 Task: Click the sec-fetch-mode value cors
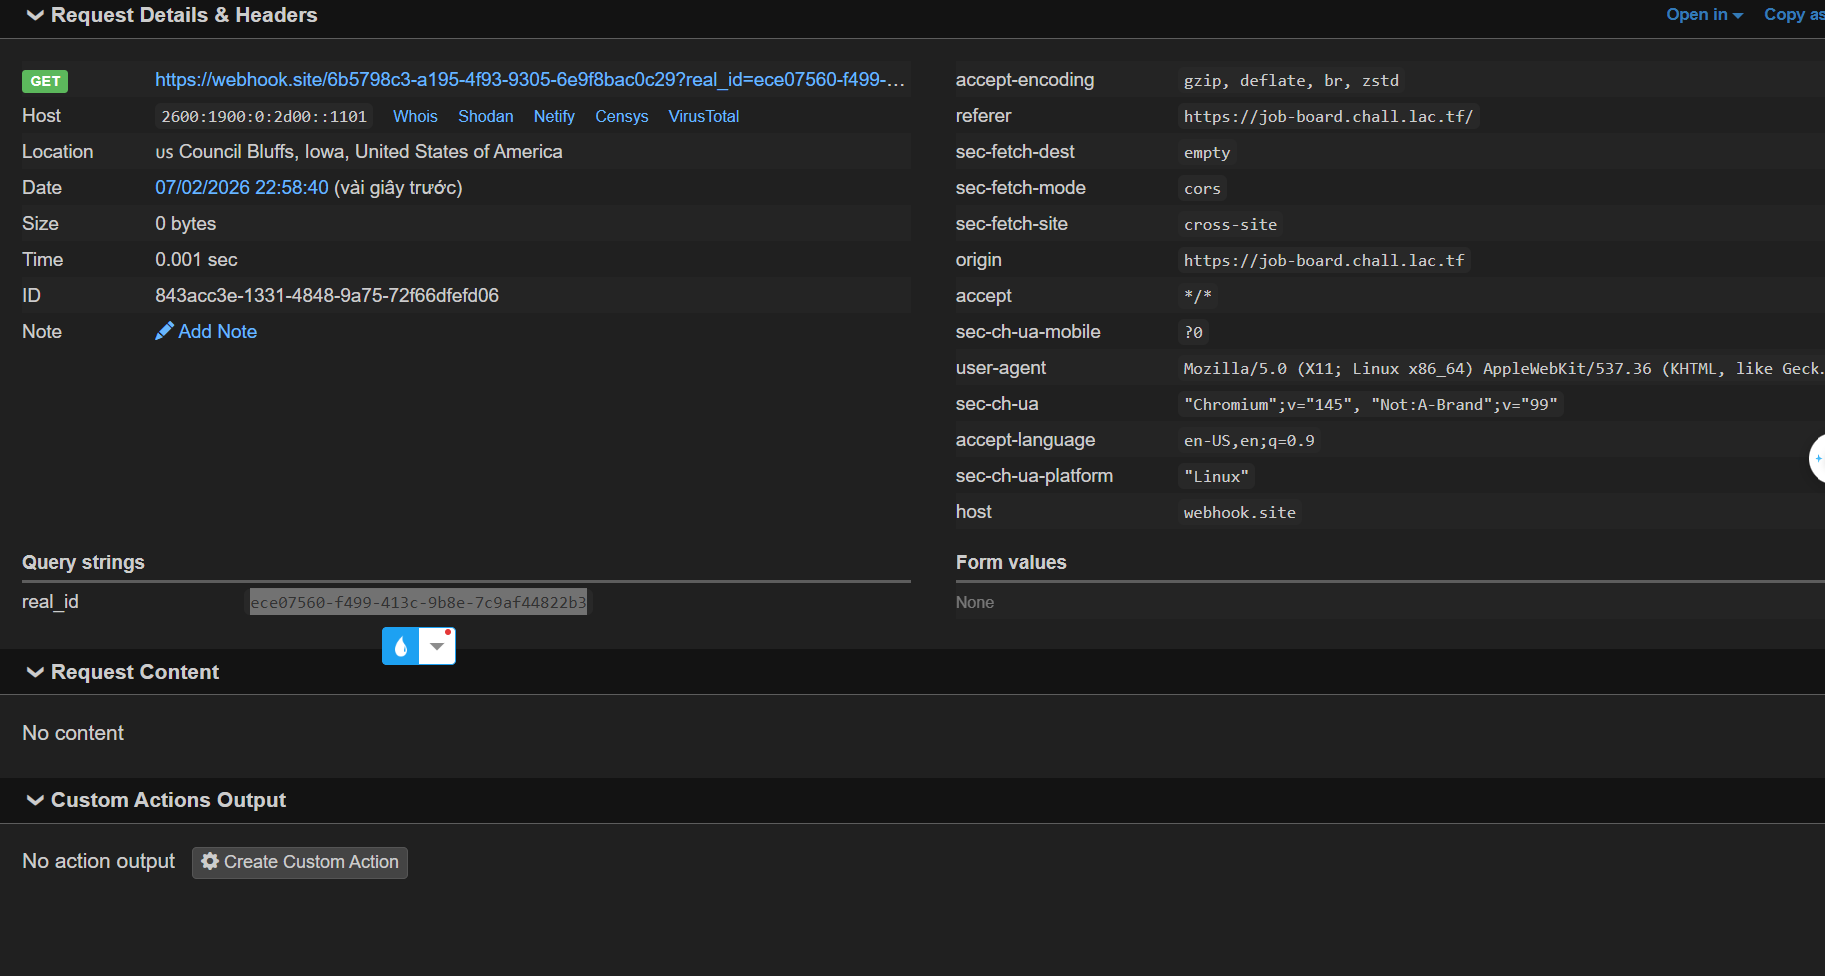[1202, 188]
